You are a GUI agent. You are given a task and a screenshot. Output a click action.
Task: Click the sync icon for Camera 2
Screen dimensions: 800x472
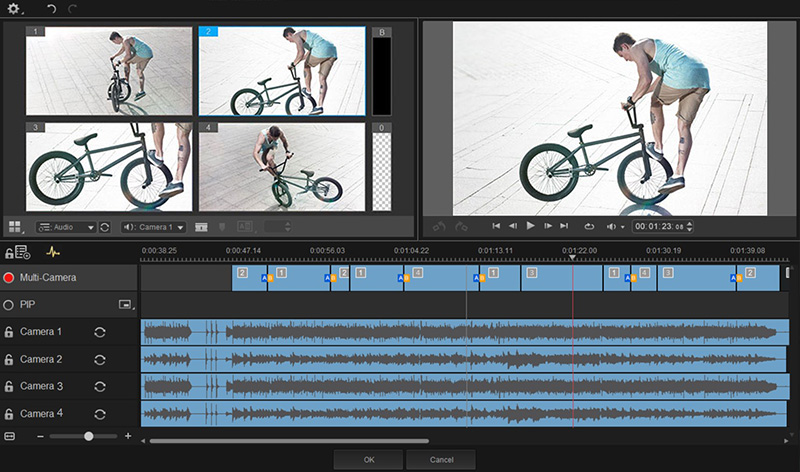[100, 359]
